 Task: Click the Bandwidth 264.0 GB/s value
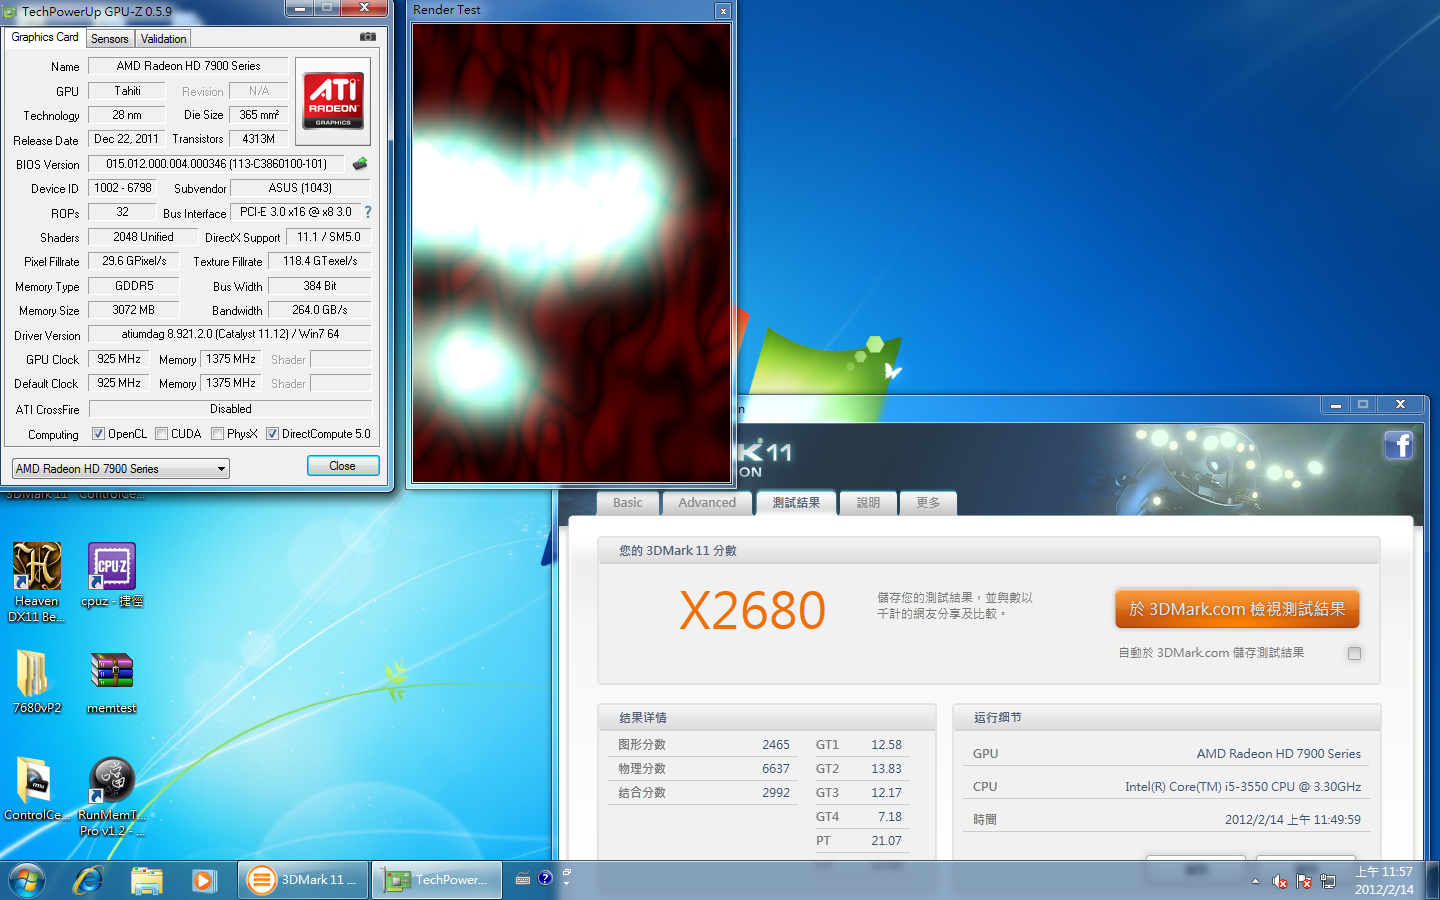pyautogui.click(x=320, y=310)
